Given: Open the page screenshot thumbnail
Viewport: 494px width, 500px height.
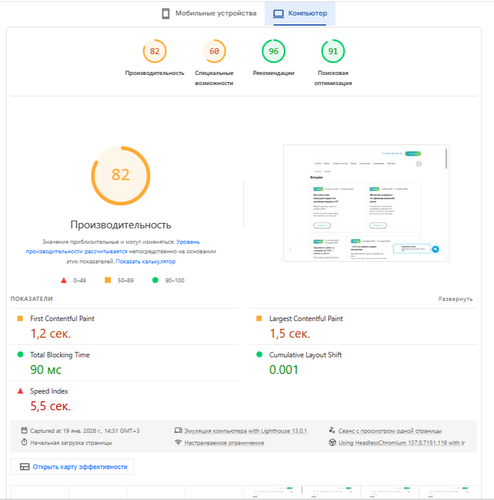Looking at the screenshot, I should click(366, 203).
